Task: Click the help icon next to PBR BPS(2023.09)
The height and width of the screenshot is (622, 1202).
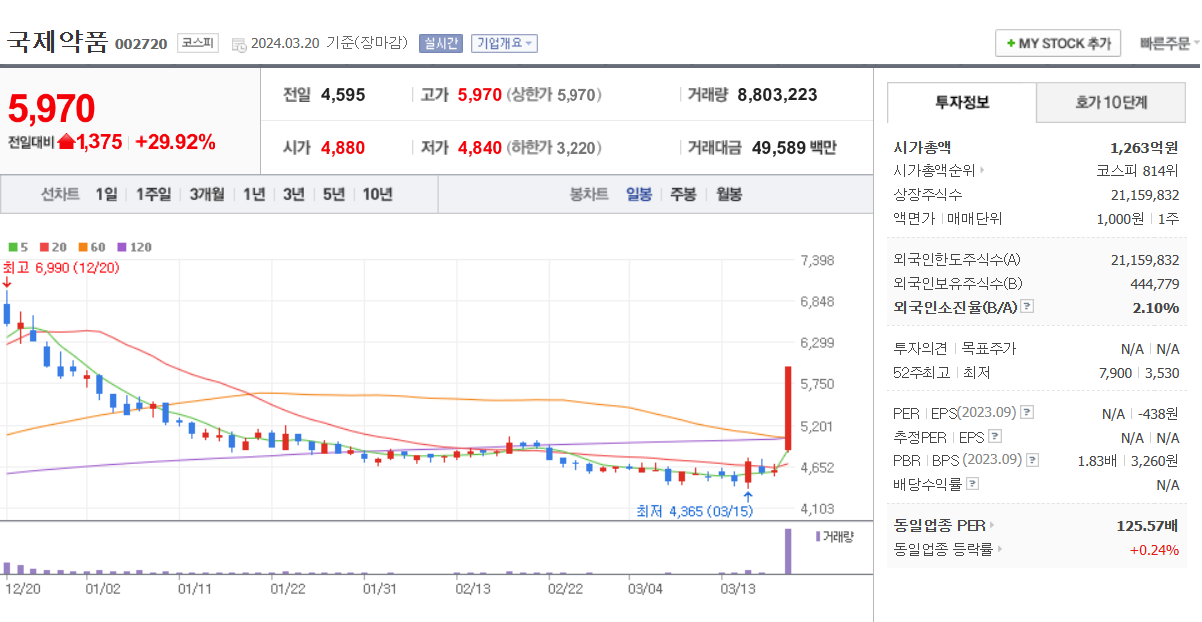Action: pyautogui.click(x=1033, y=460)
